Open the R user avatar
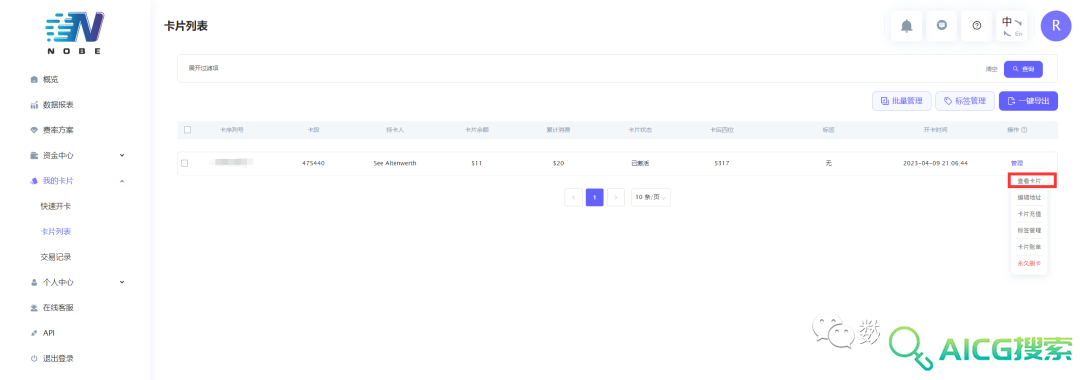The height and width of the screenshot is (380, 1080). 1056,26
